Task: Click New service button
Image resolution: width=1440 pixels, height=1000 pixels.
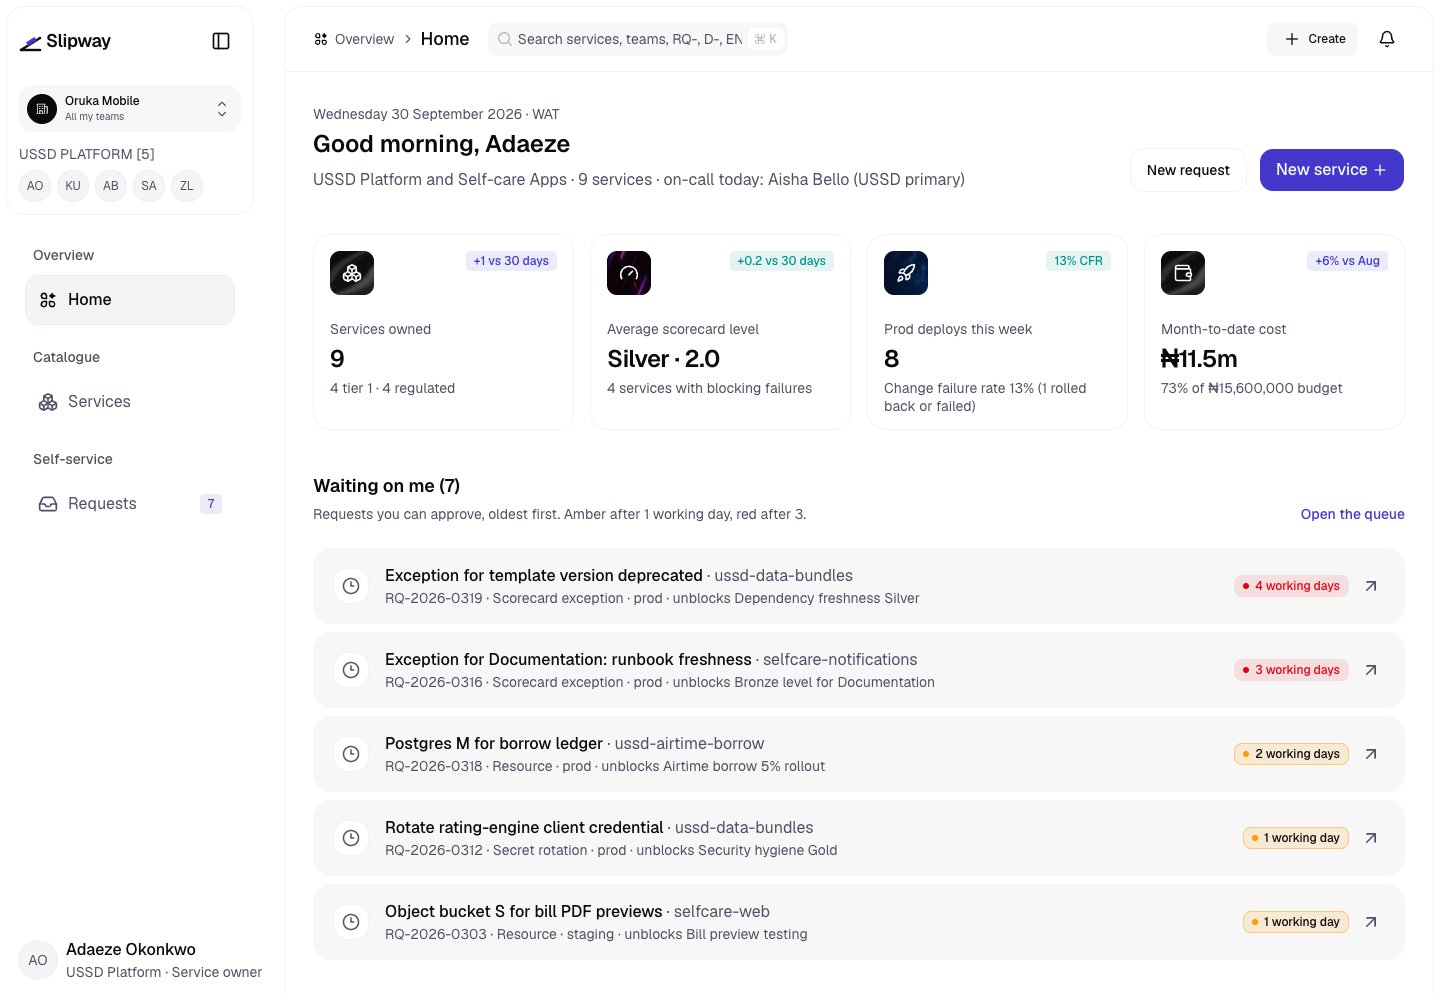Action: [1331, 170]
